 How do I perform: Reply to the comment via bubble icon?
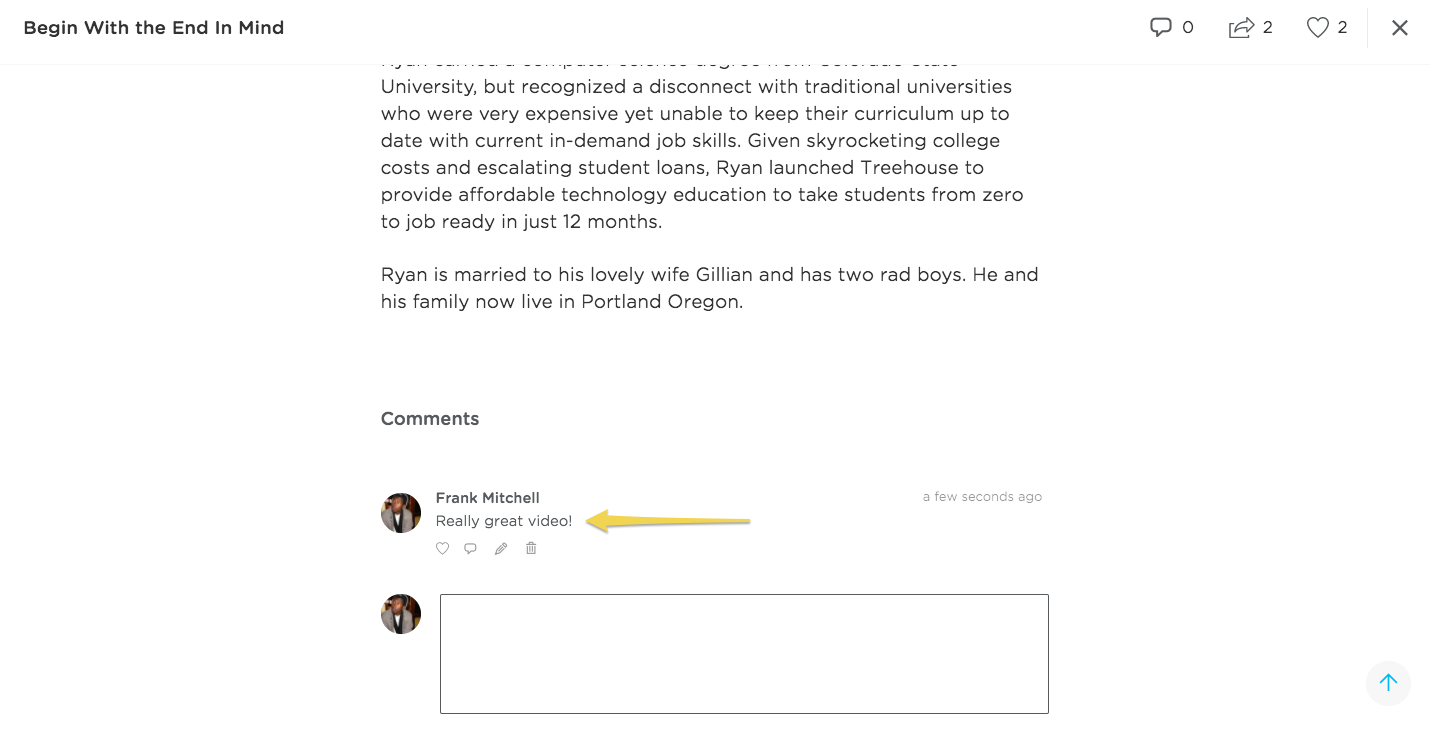click(471, 548)
